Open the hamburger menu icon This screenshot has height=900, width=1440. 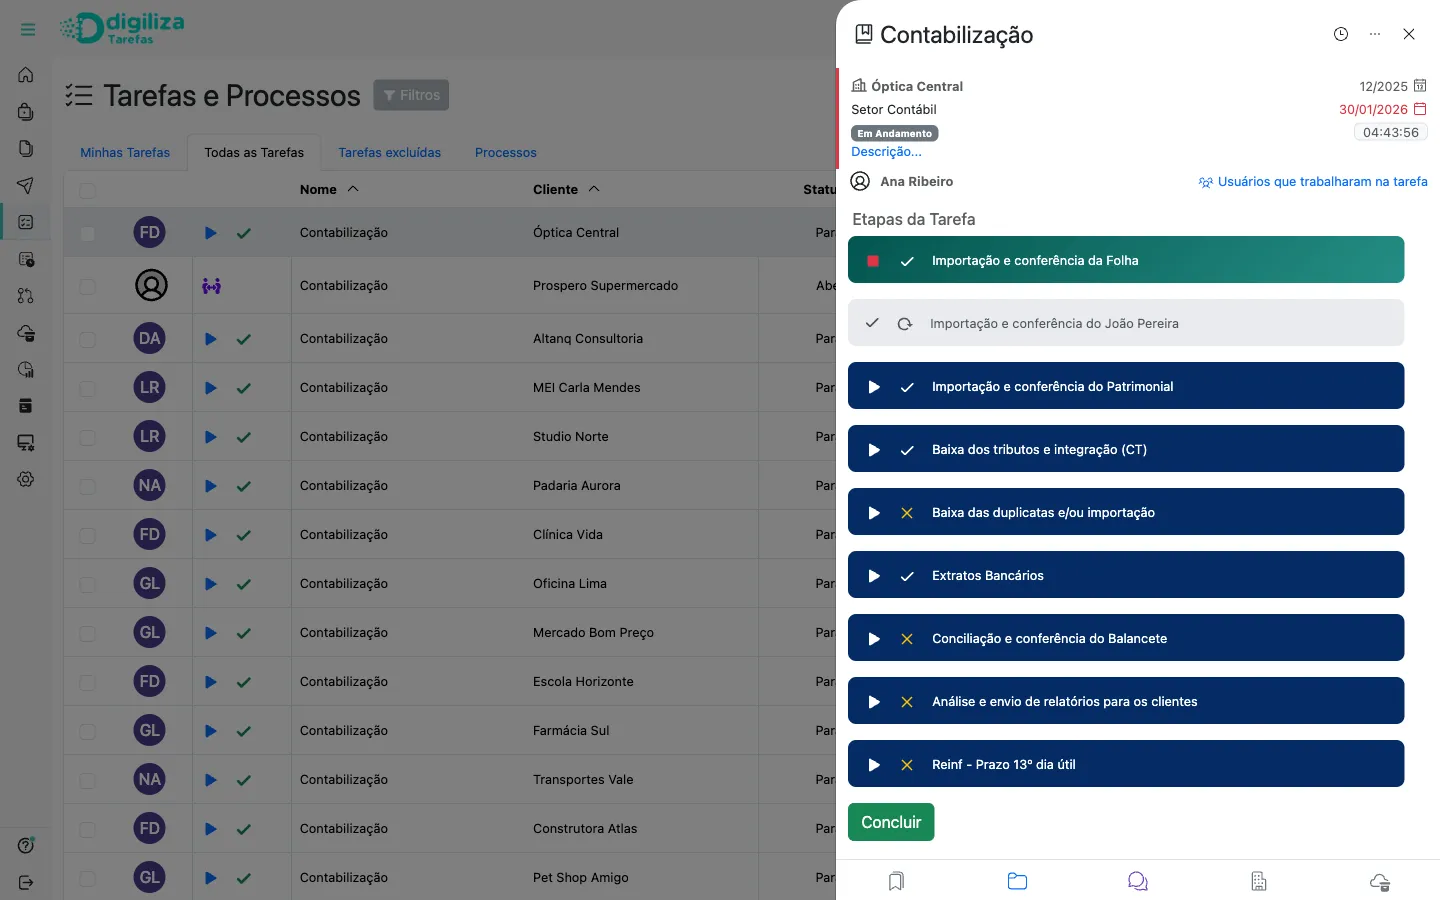28,30
